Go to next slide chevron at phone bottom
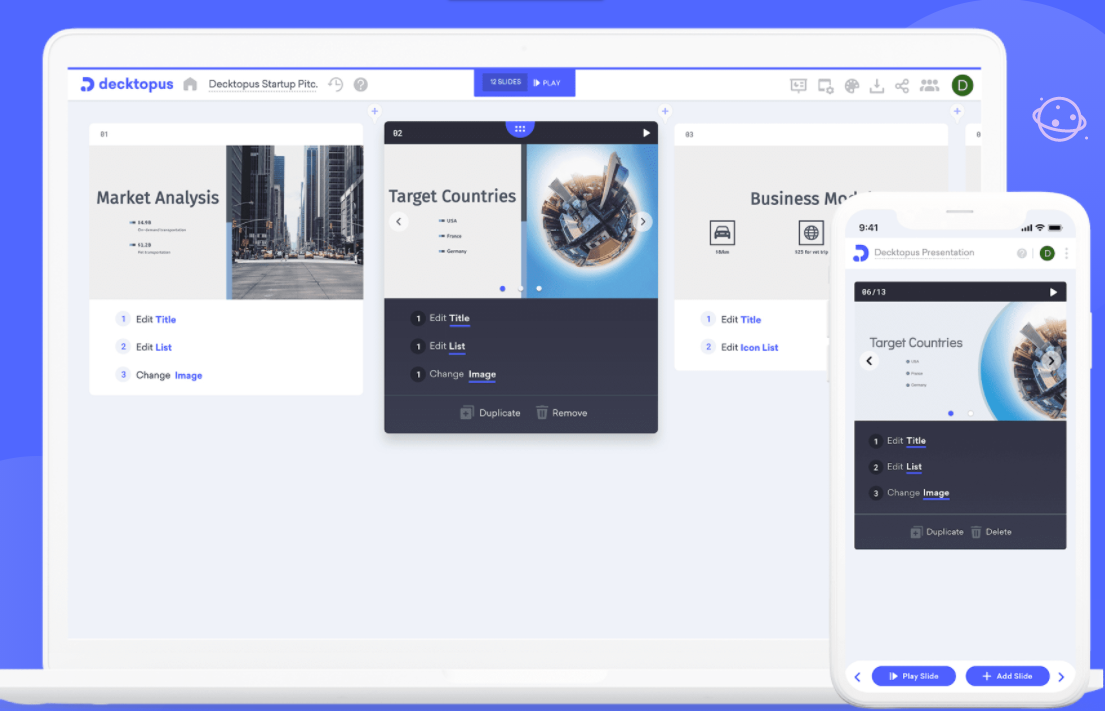 (1061, 677)
